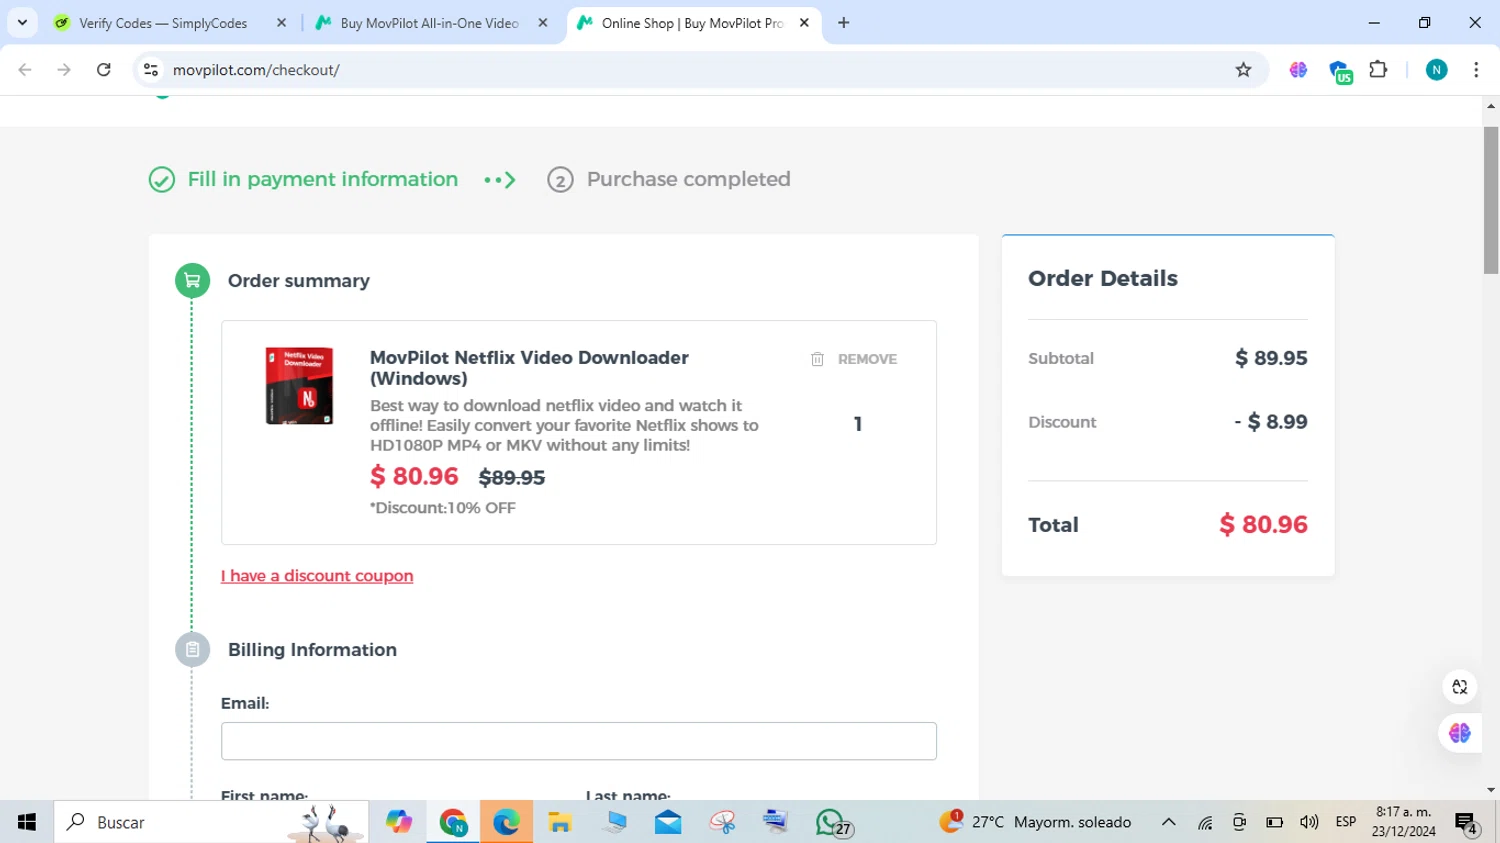Screen dimensions: 1500x843
Task: Go back to the previous page
Action: tap(25, 70)
